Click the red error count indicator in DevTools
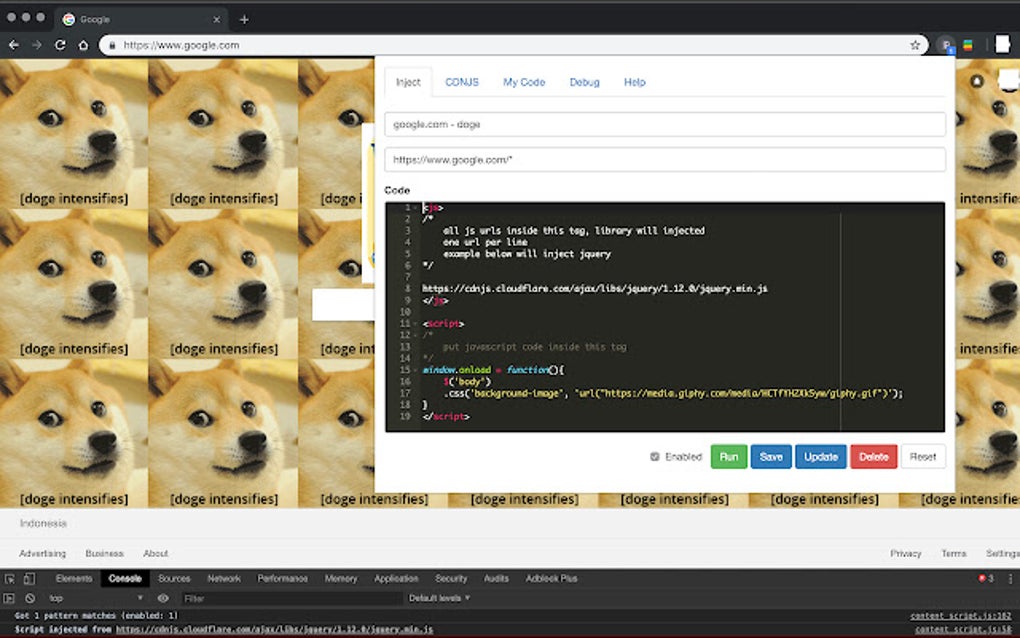The height and width of the screenshot is (638, 1020). (986, 578)
